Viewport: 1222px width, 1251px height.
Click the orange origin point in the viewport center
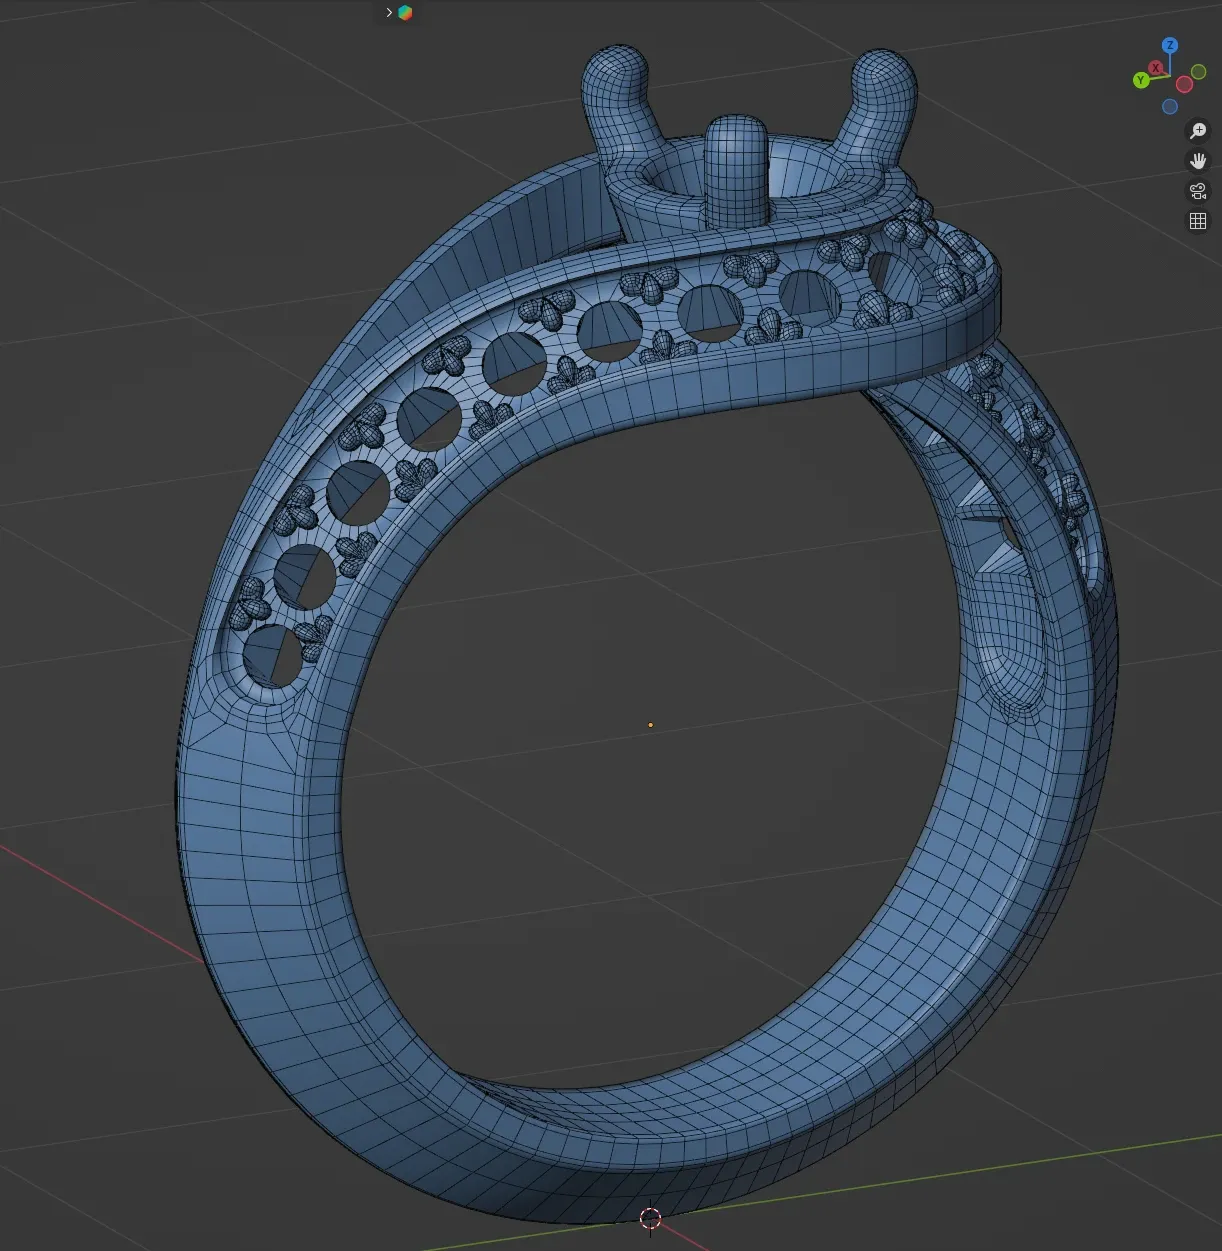coord(651,724)
